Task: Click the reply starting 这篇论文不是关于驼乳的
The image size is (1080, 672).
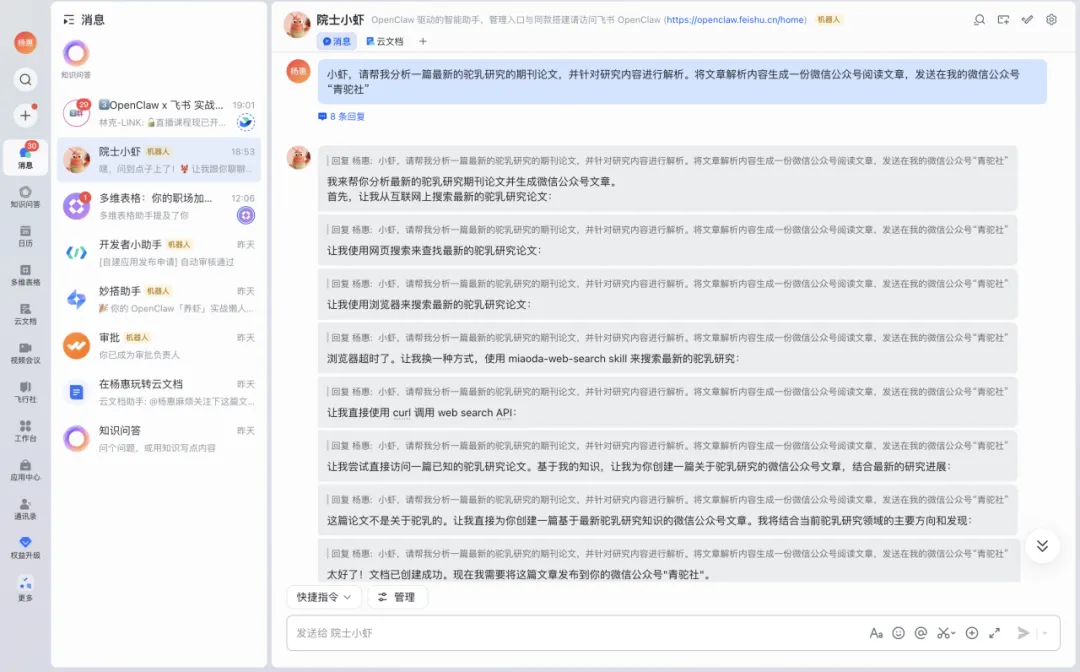Action: coord(667,510)
